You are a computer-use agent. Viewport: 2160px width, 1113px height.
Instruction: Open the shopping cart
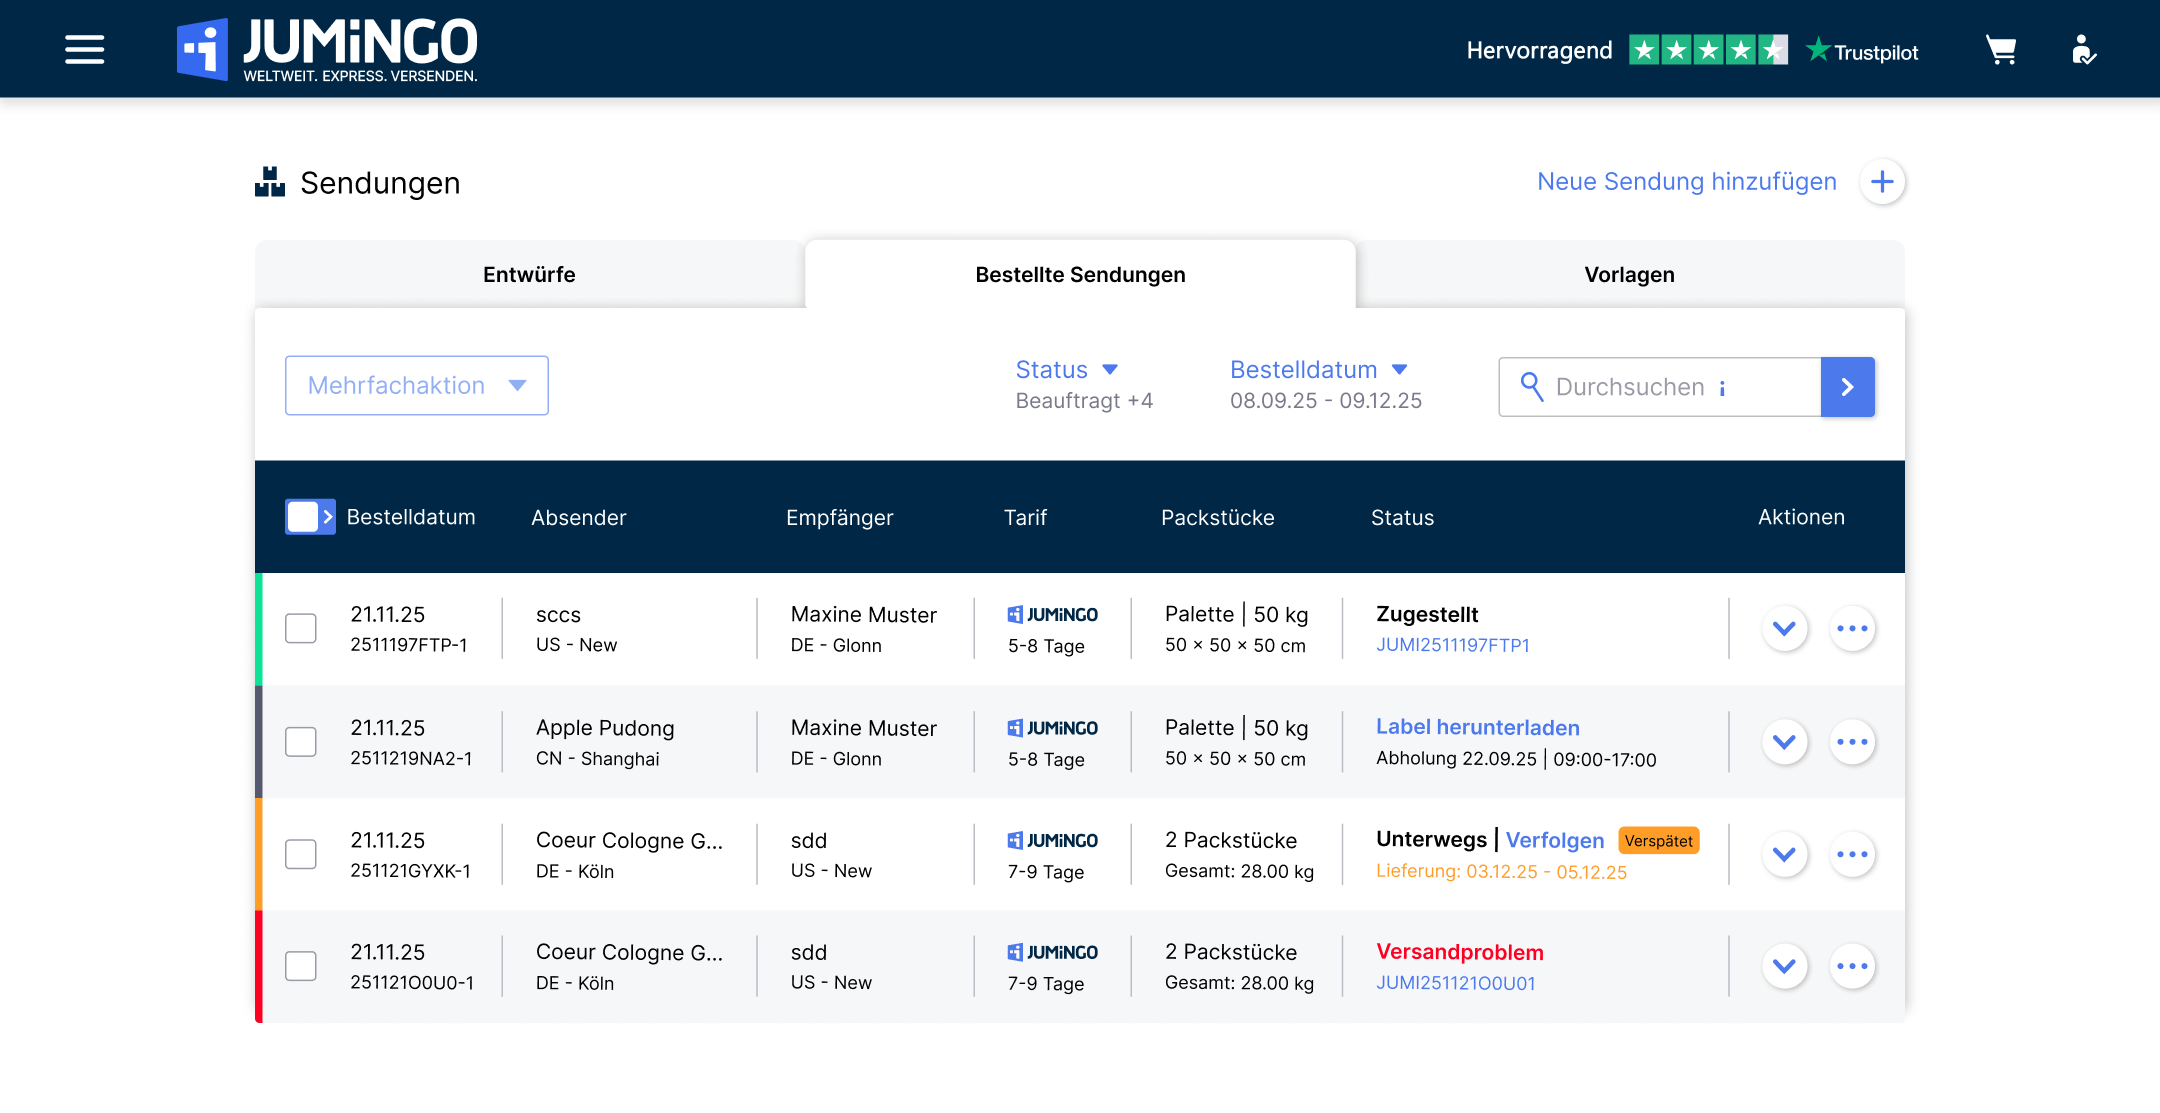point(2000,50)
